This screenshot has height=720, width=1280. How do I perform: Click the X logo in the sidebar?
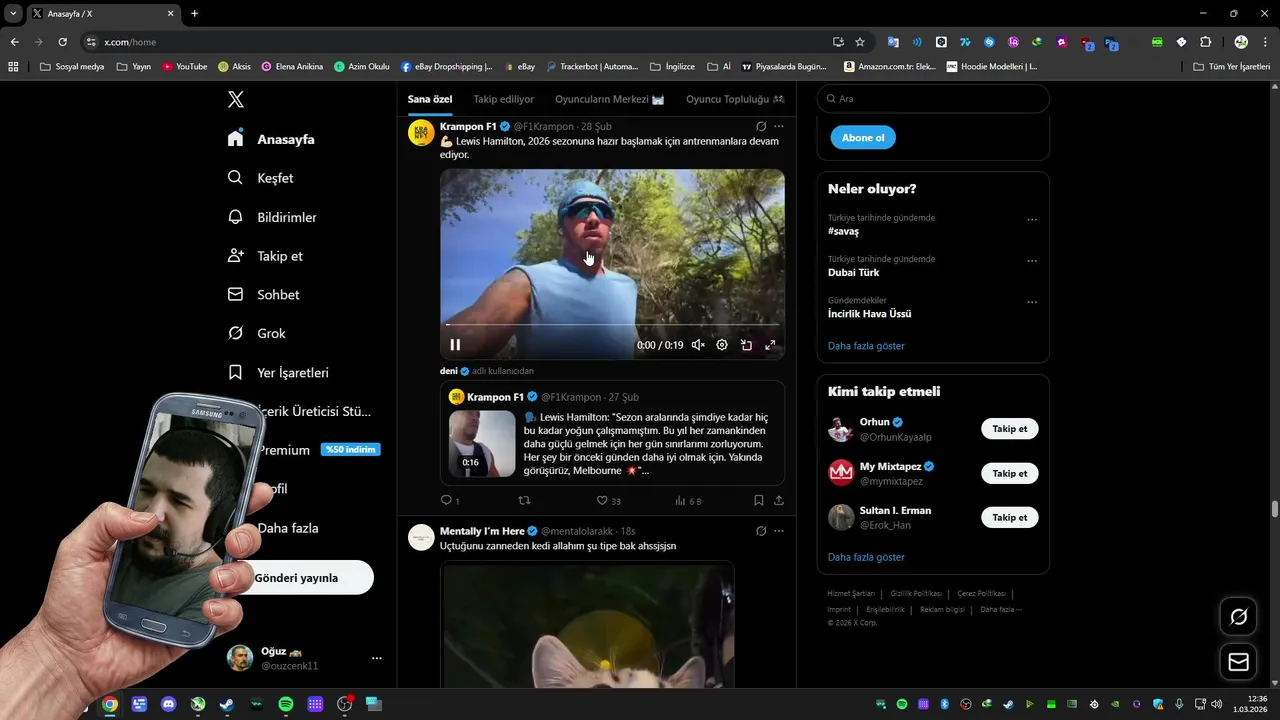236,99
